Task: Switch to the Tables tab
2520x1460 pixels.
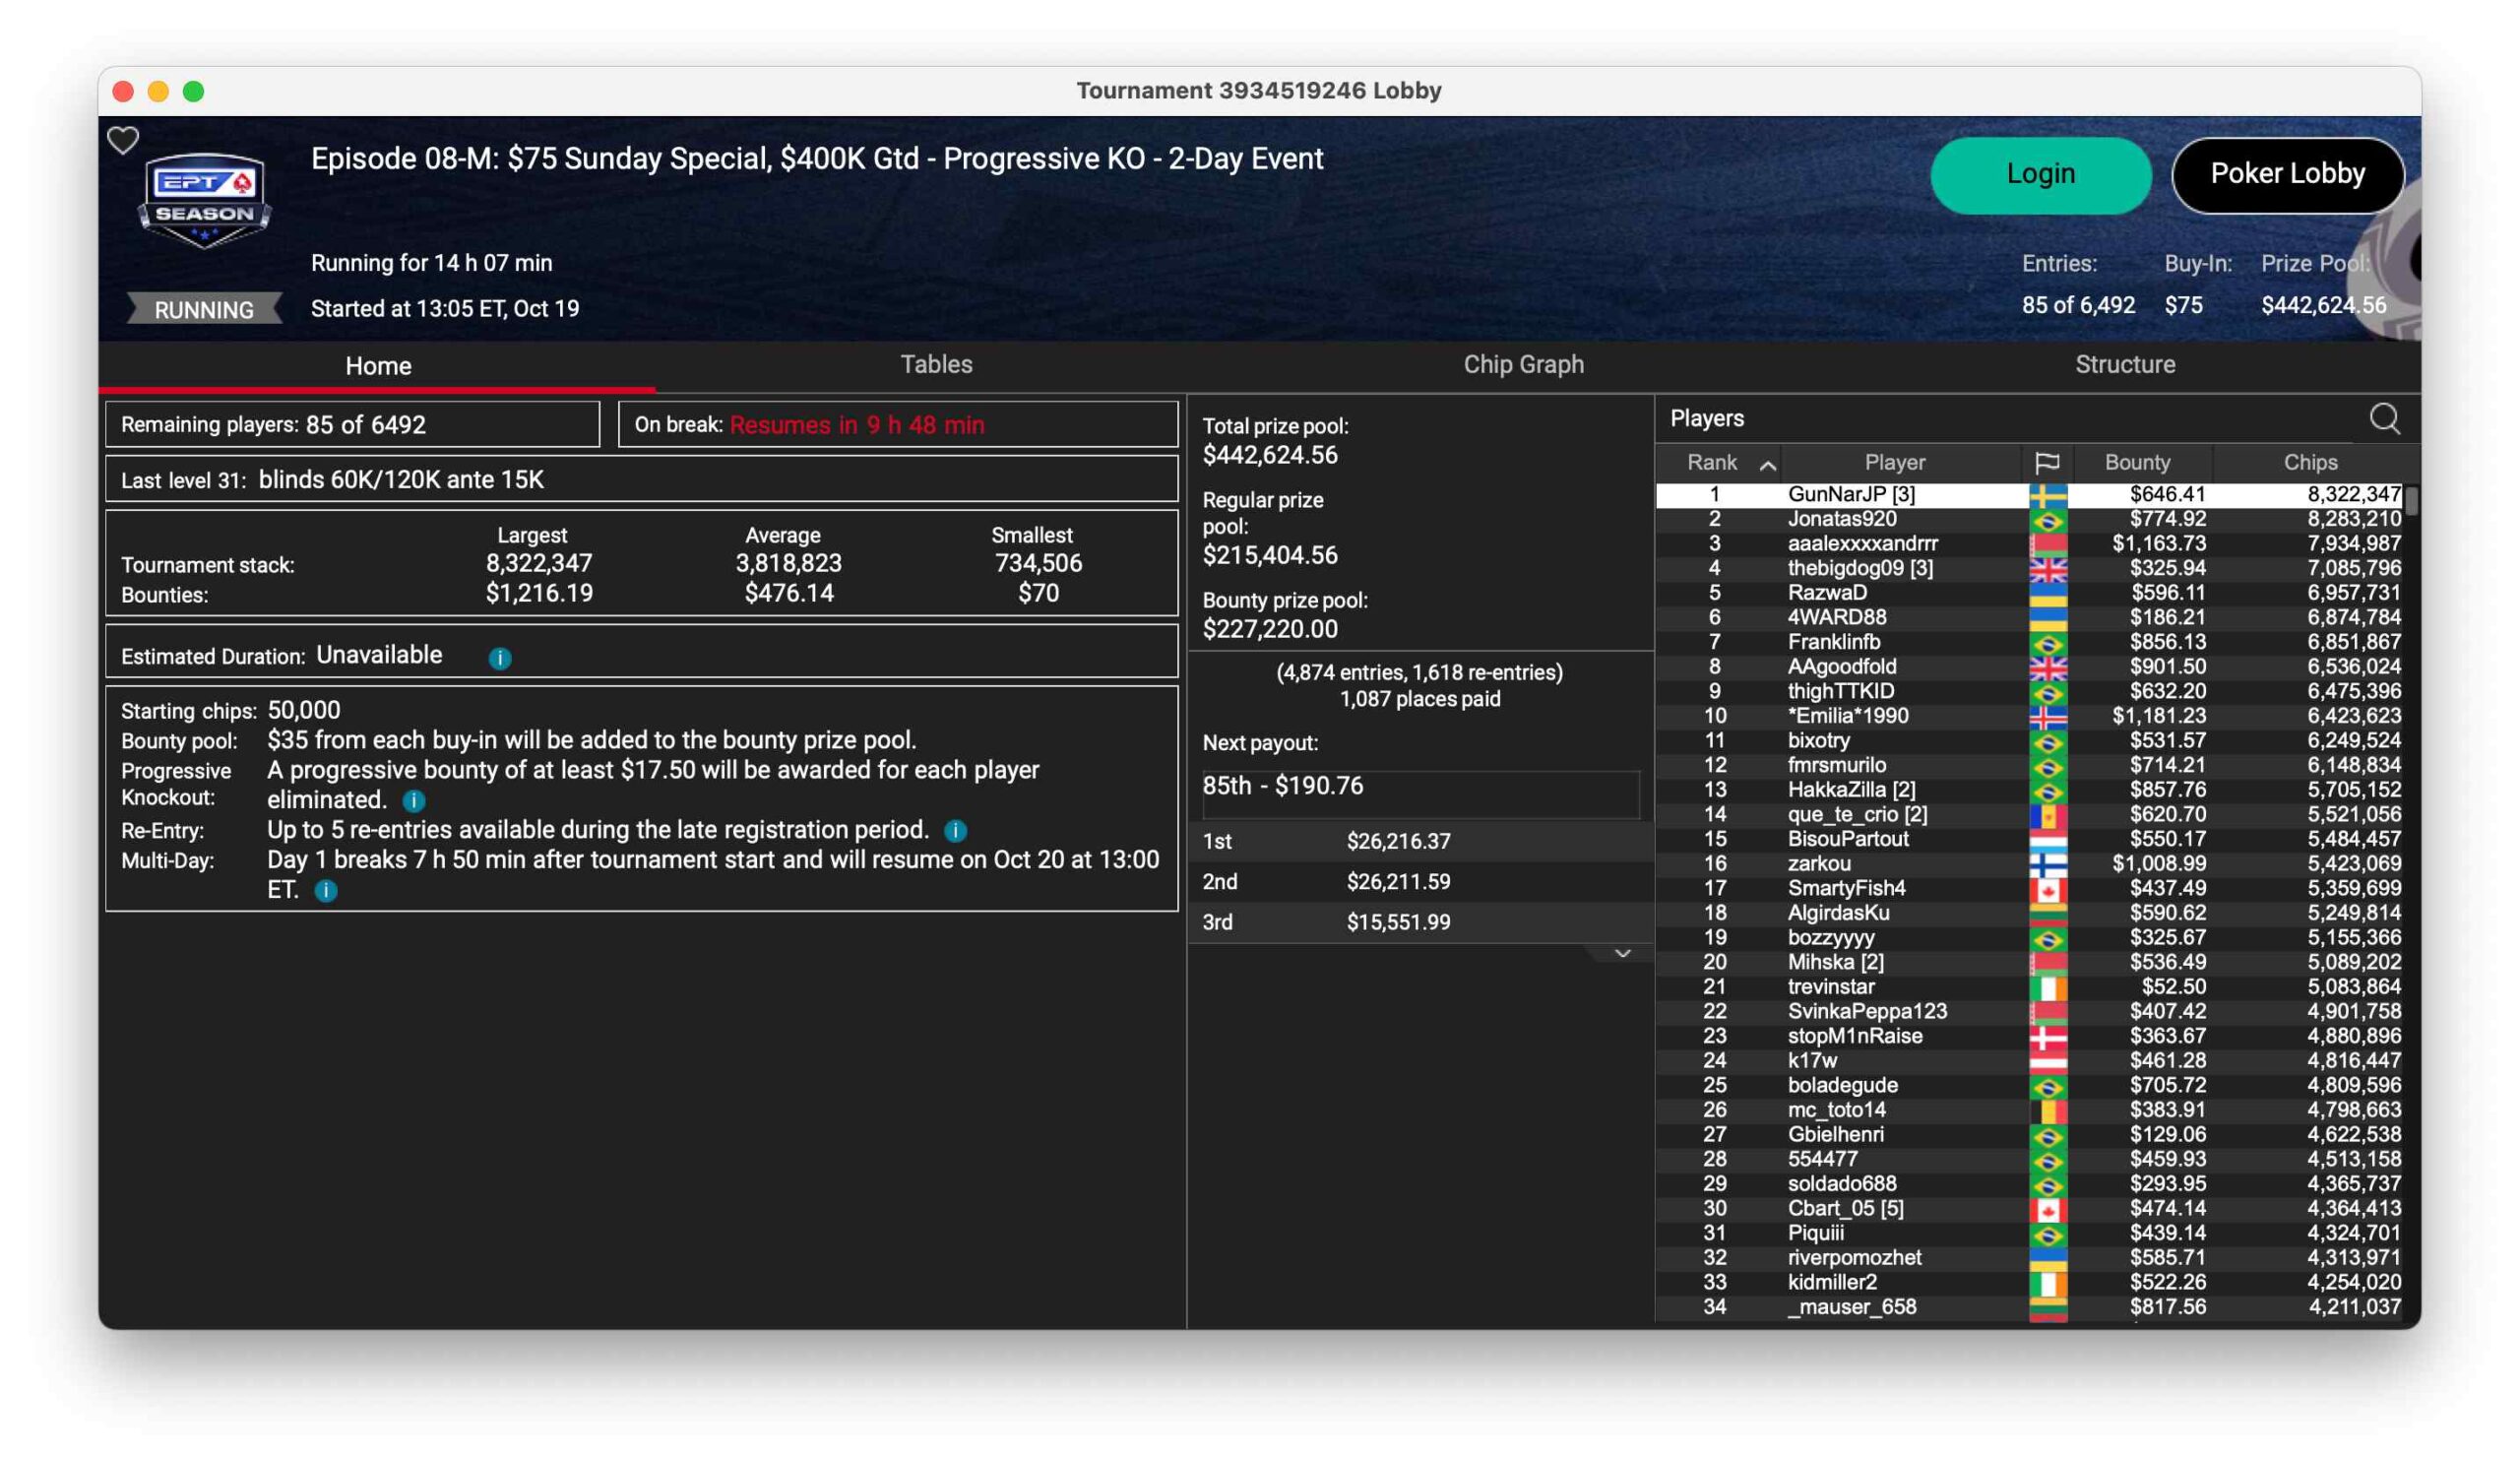Action: pos(936,365)
